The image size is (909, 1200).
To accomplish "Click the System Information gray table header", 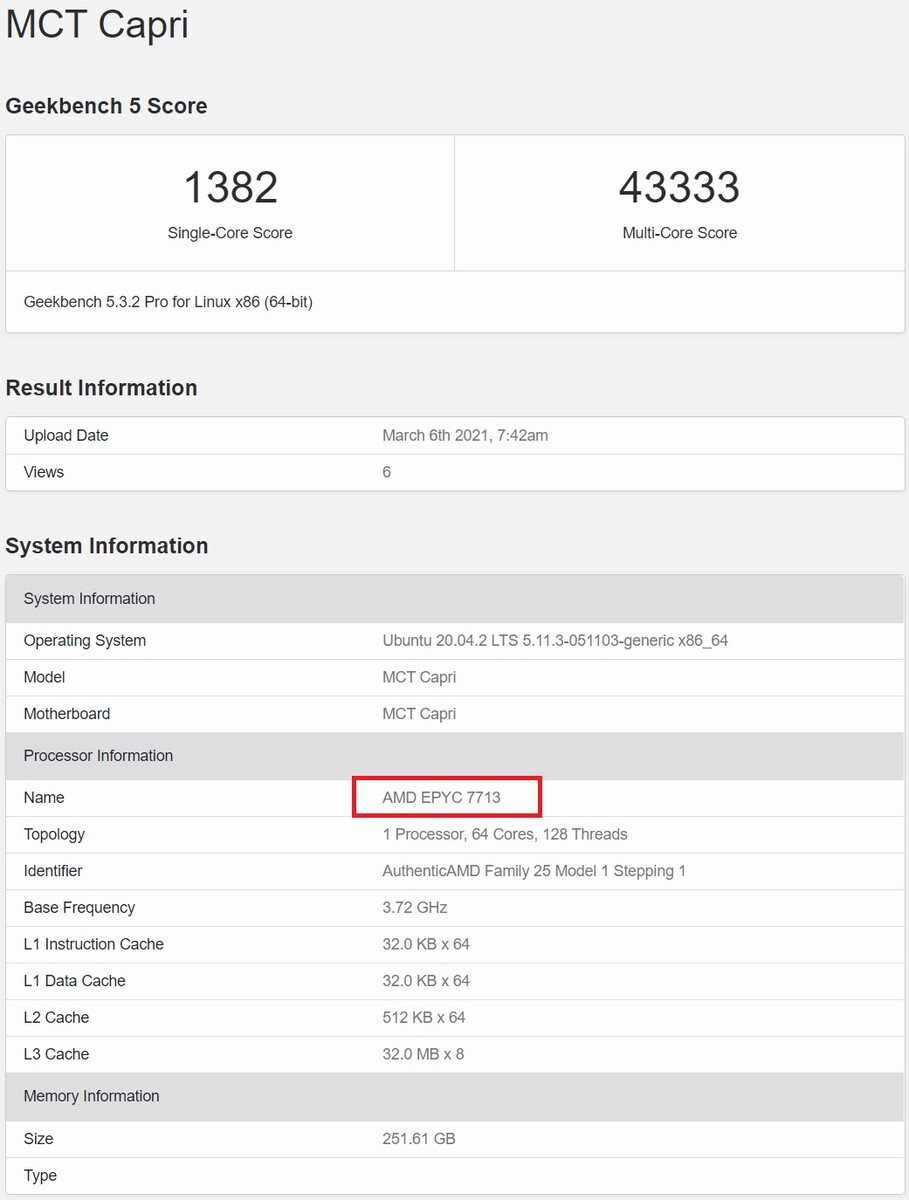I will point(455,599).
